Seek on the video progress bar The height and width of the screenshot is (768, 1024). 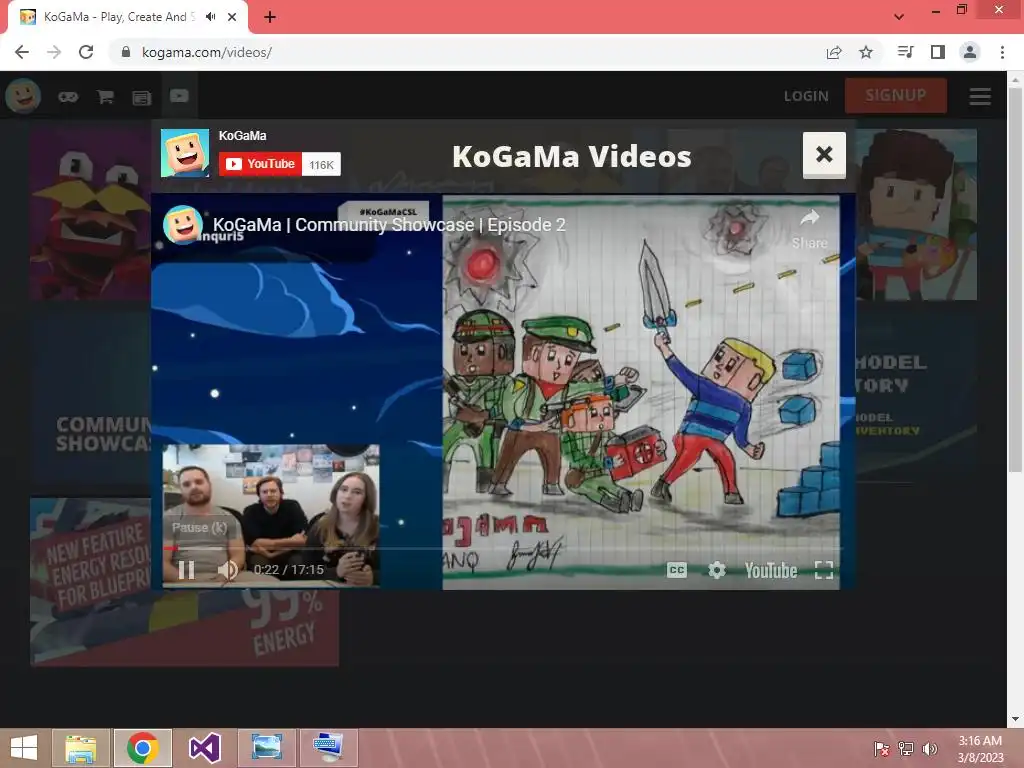coord(502,549)
